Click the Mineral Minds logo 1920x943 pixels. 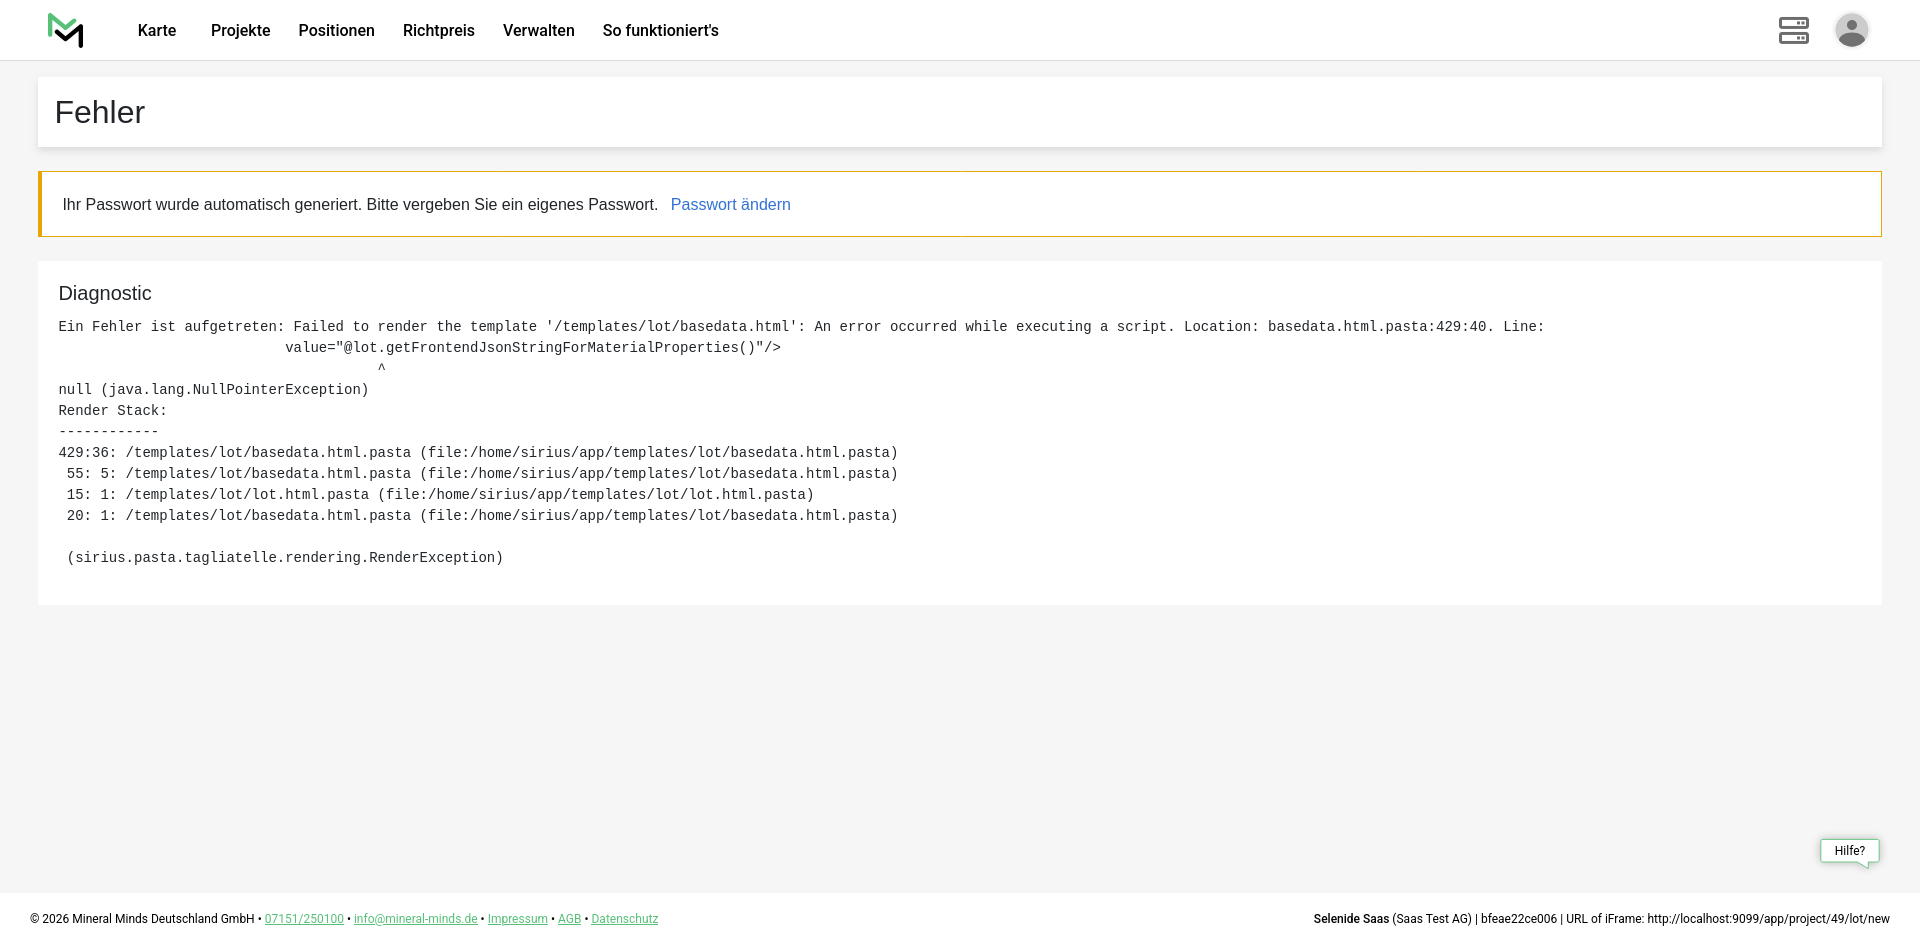pyautogui.click(x=66, y=30)
